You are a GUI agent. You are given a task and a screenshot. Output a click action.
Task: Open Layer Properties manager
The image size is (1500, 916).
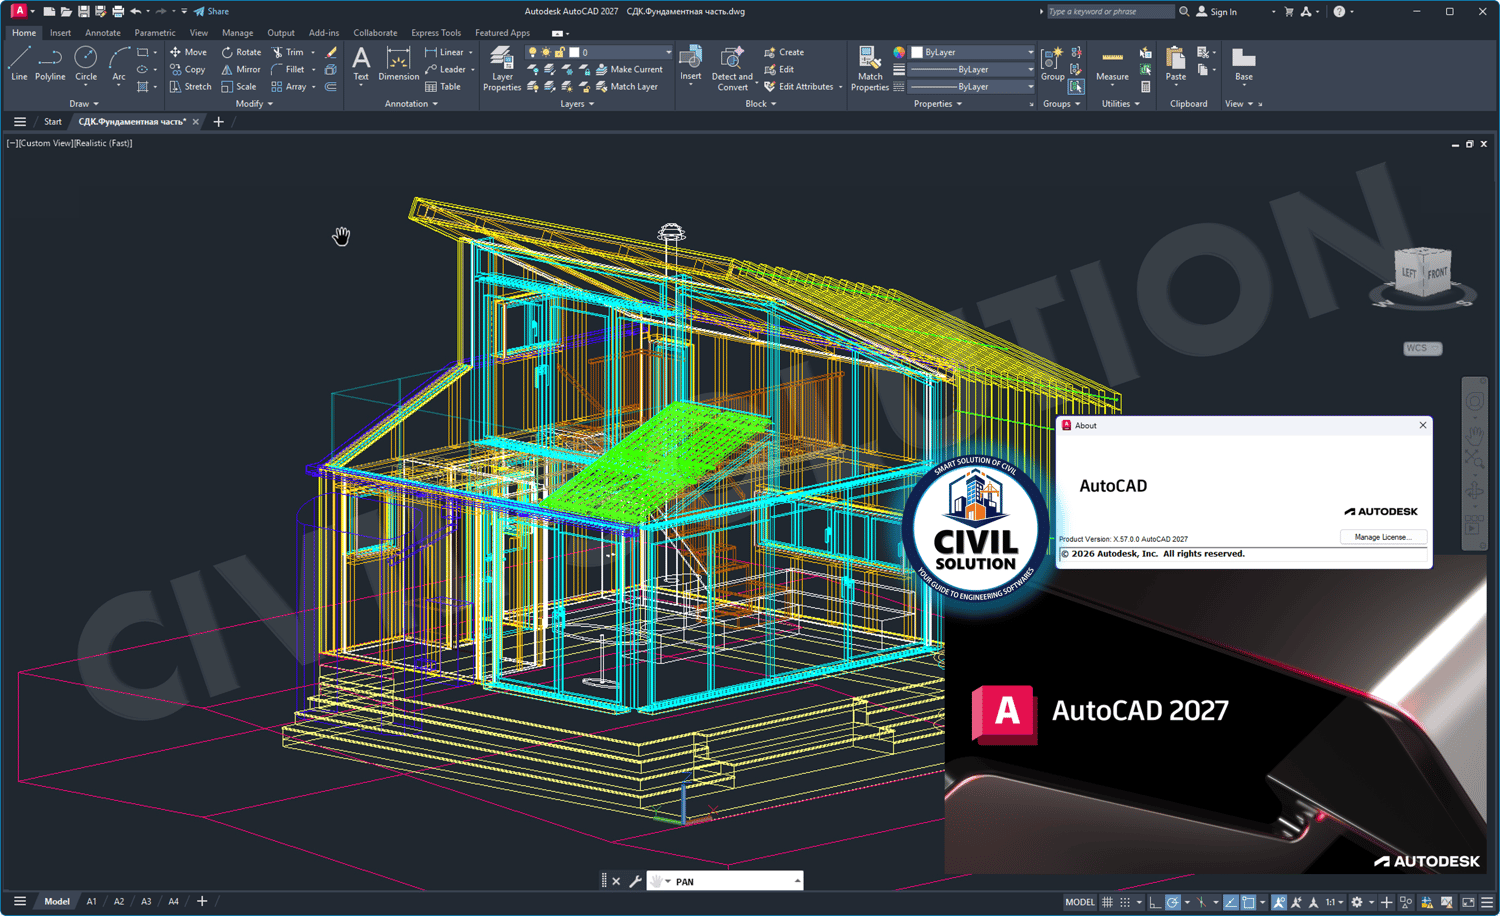click(502, 69)
